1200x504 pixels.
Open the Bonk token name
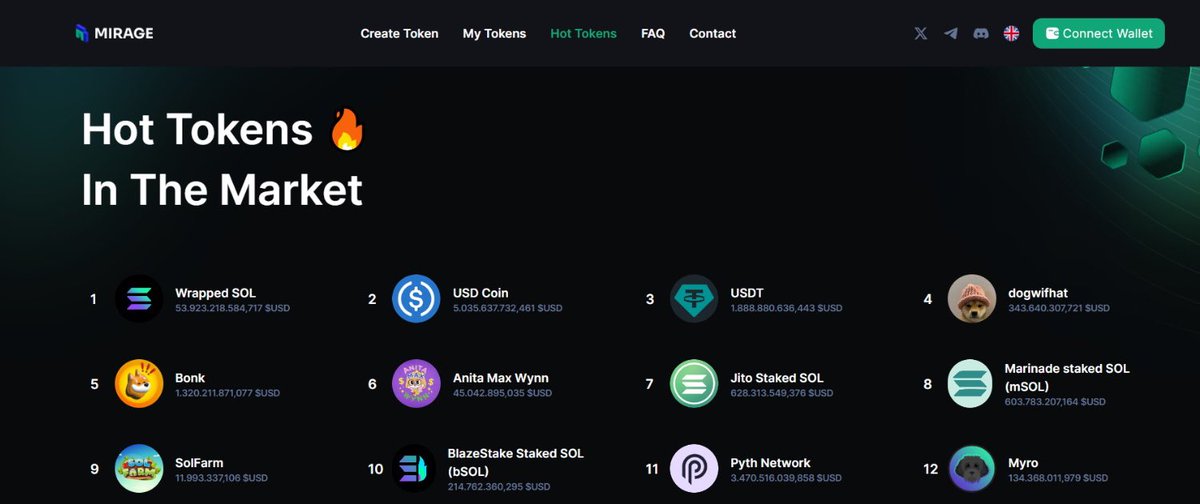tap(190, 378)
